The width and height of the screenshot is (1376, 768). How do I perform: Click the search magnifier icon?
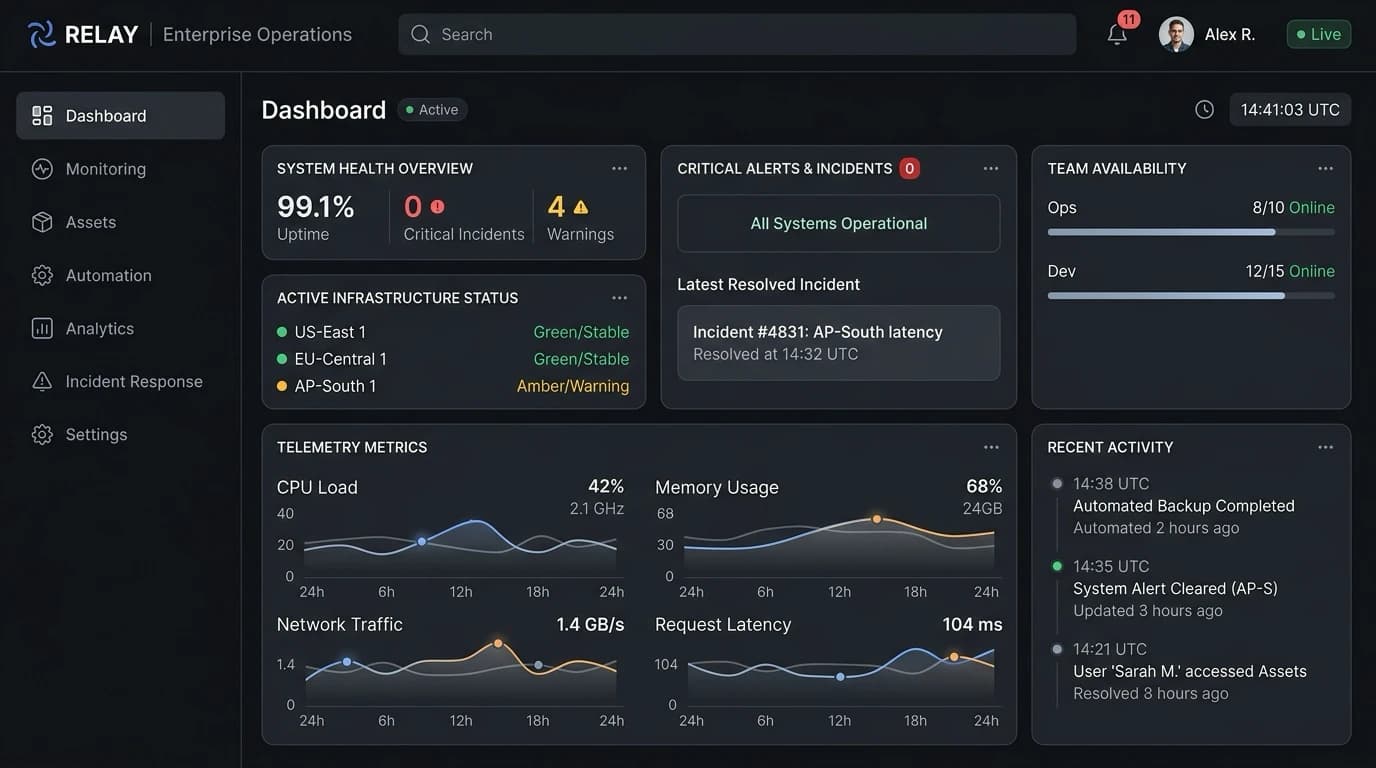(x=421, y=34)
